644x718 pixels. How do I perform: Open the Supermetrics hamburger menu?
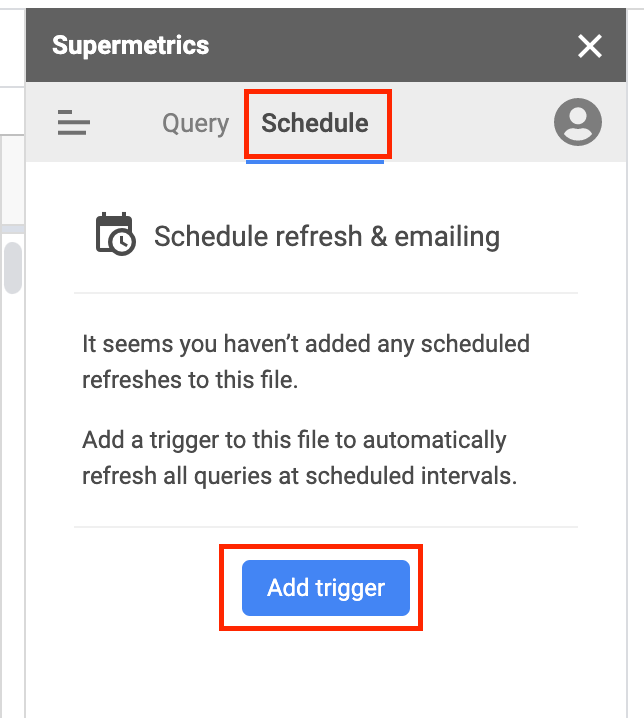coord(74,124)
